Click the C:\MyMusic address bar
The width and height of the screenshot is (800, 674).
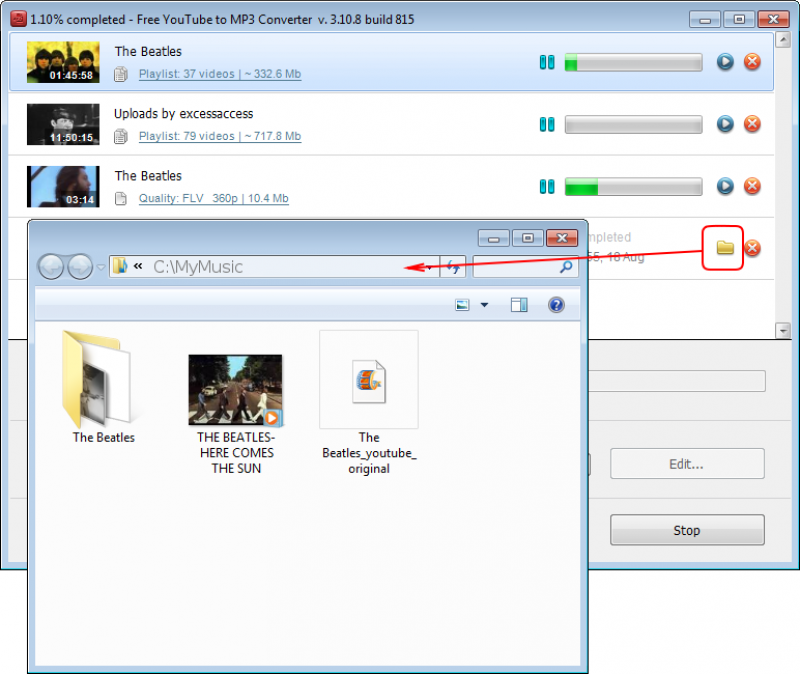pos(274,267)
